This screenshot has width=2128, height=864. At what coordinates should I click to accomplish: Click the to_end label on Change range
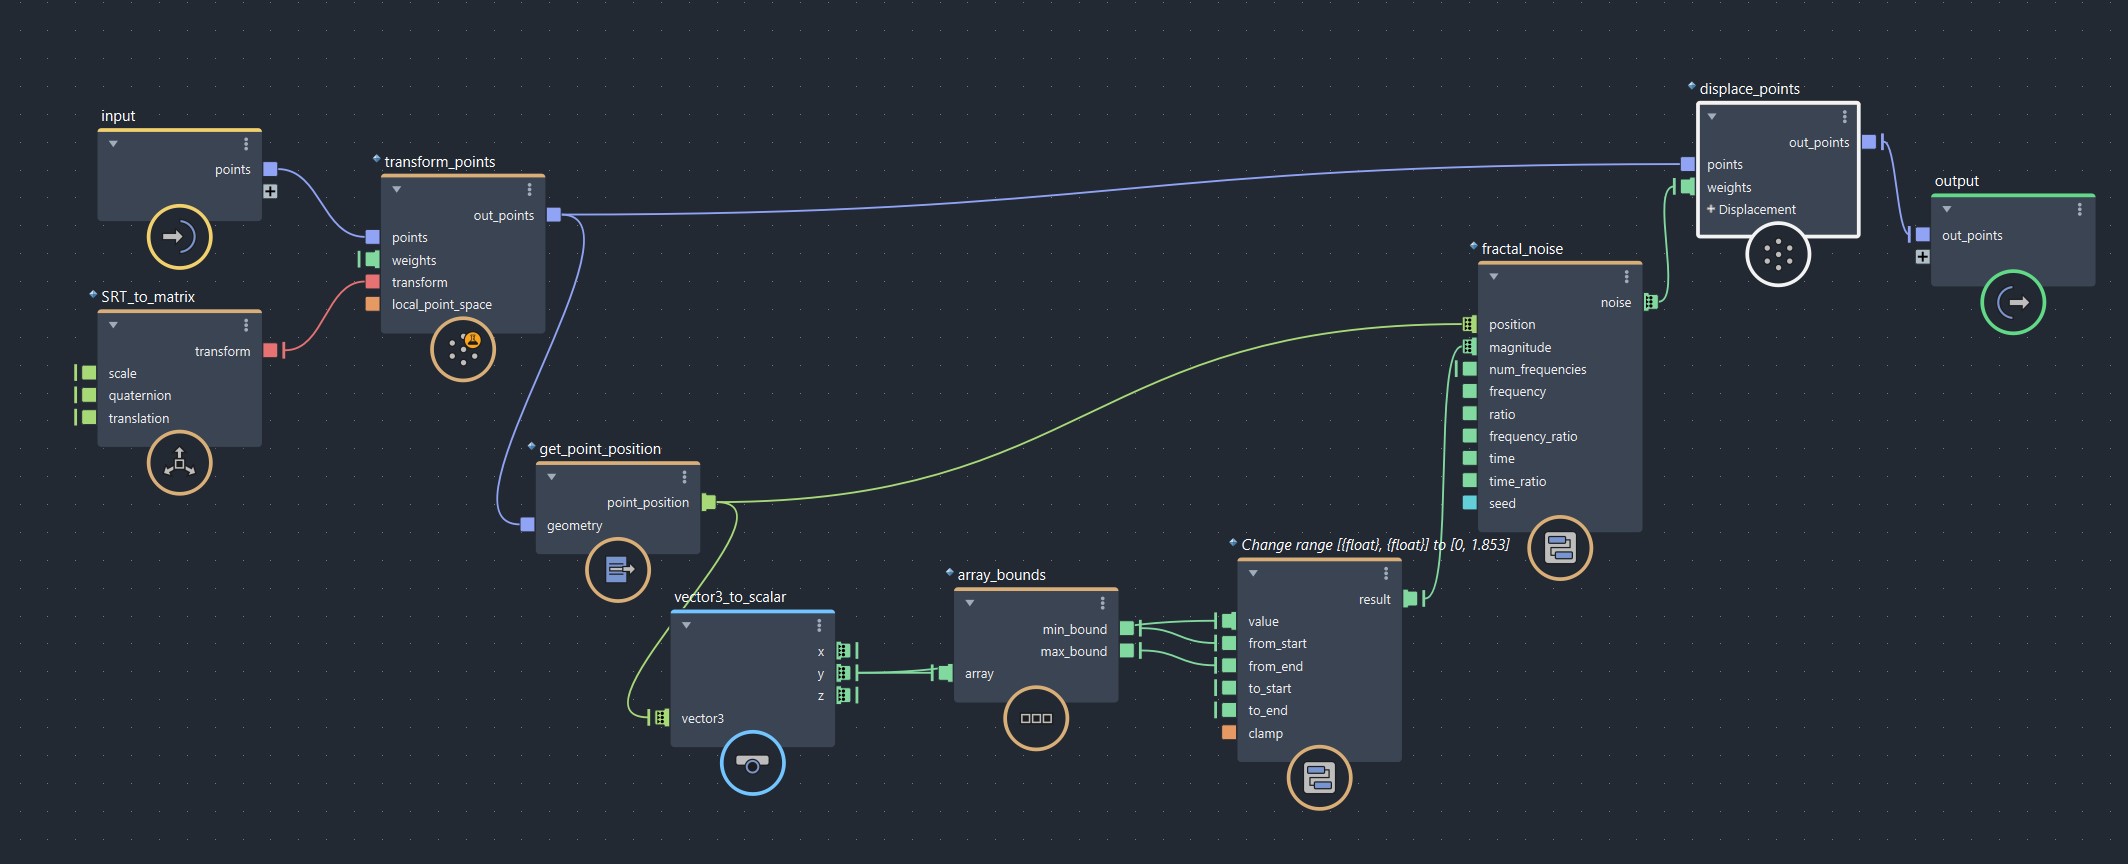(1268, 710)
